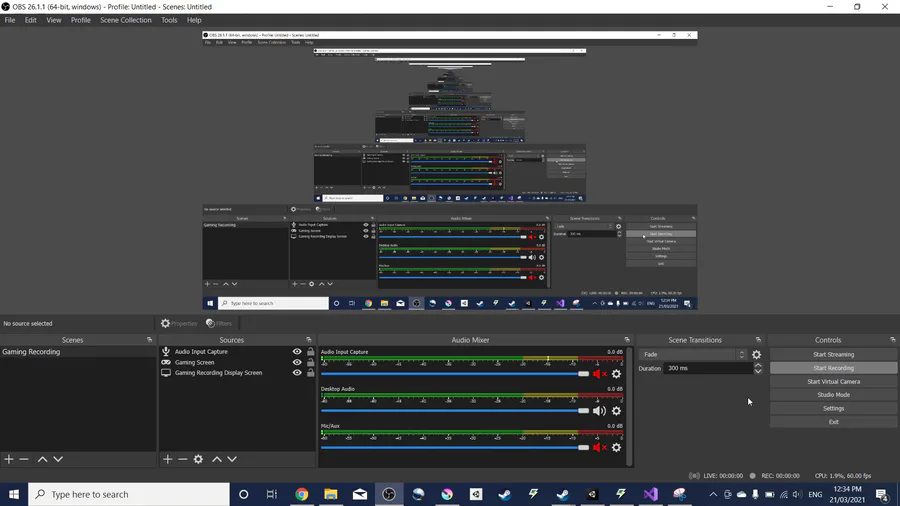This screenshot has height=506, width=900.
Task: Pop out the Audio Mixer dock
Action: tap(627, 340)
